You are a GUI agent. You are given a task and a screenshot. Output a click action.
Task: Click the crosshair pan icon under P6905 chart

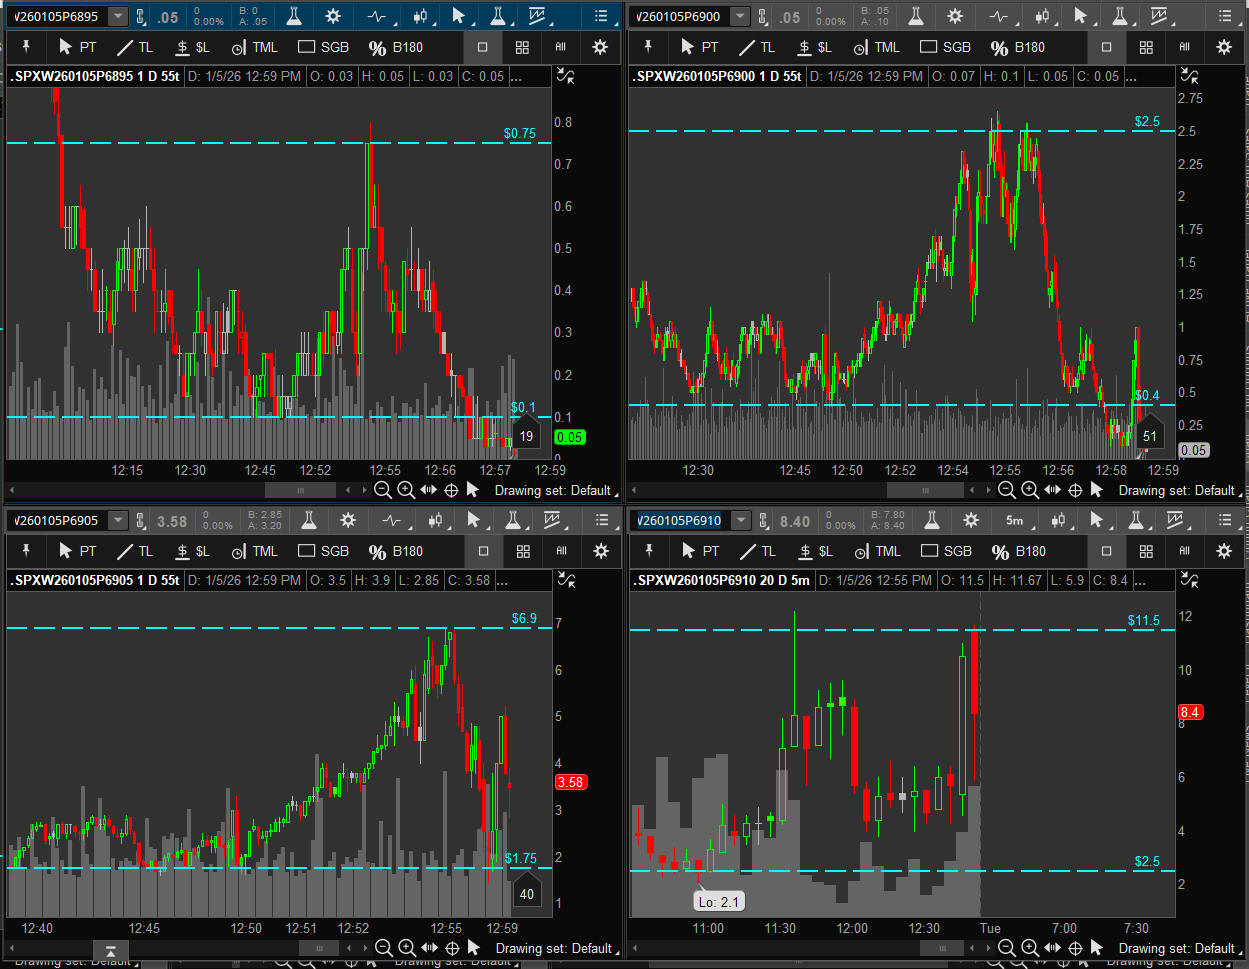point(452,948)
